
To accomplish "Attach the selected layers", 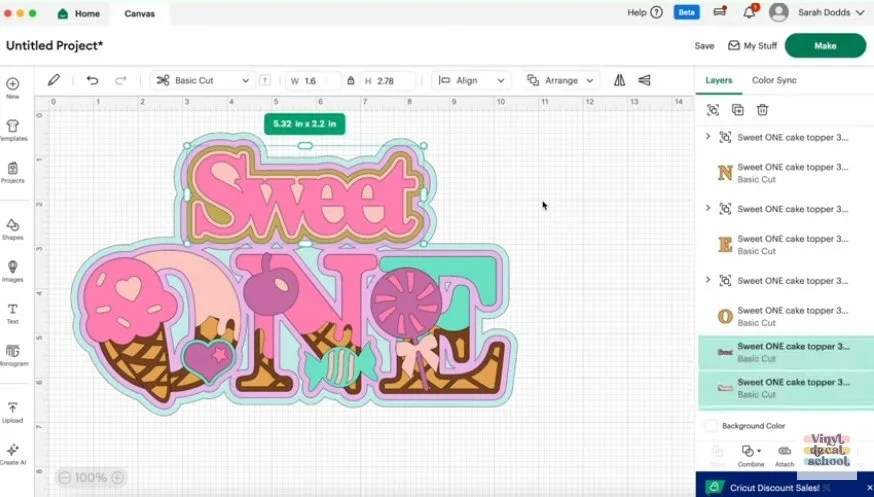I will (x=784, y=455).
